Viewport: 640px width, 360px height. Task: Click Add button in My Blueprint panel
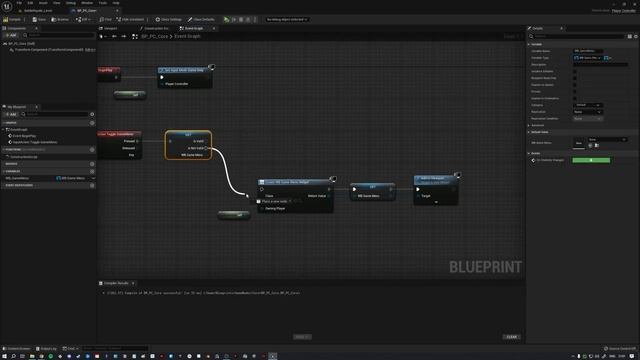(11, 114)
